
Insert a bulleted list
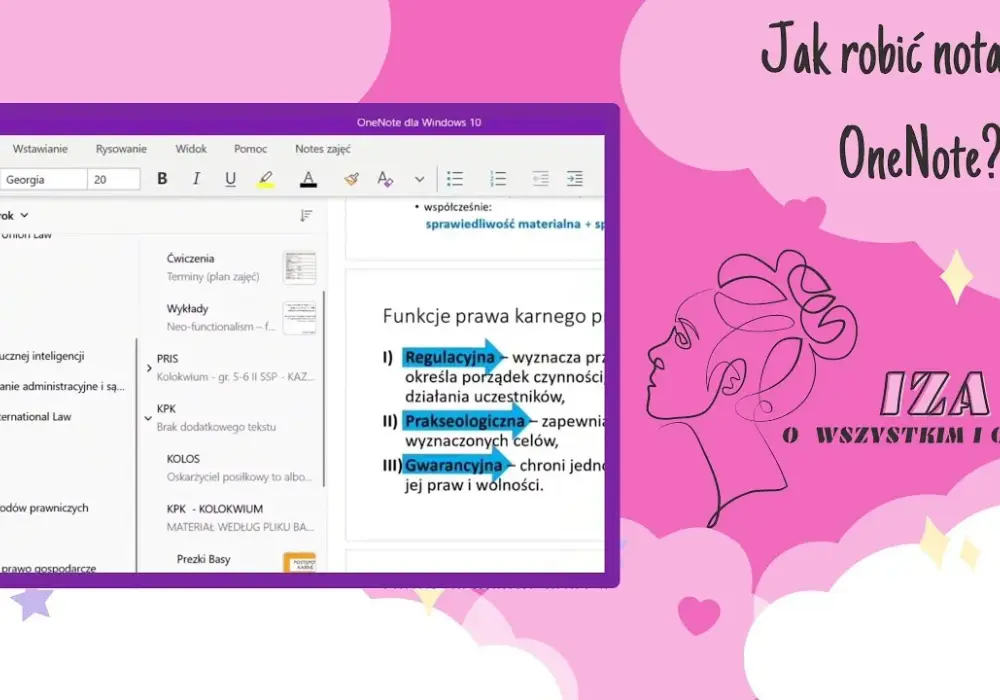455,179
